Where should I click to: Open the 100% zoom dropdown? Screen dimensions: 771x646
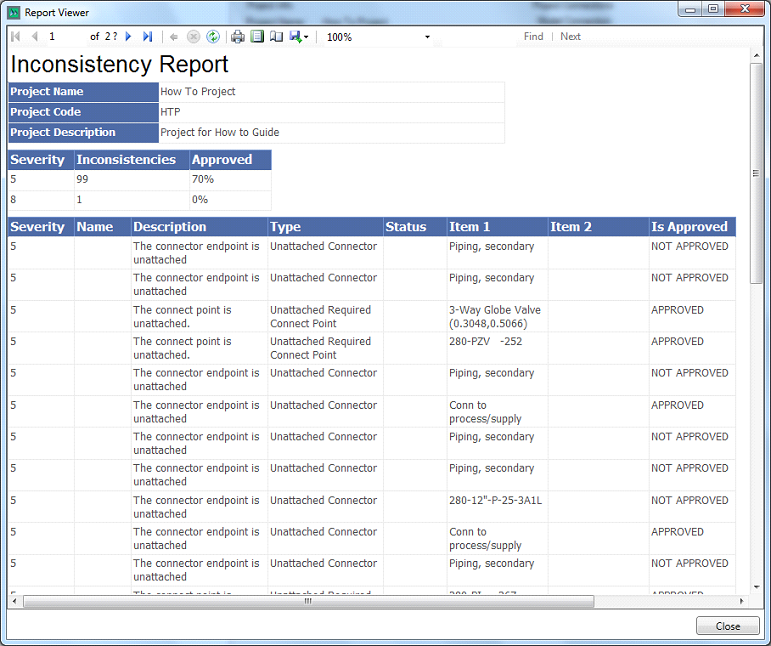pyautogui.click(x=427, y=37)
